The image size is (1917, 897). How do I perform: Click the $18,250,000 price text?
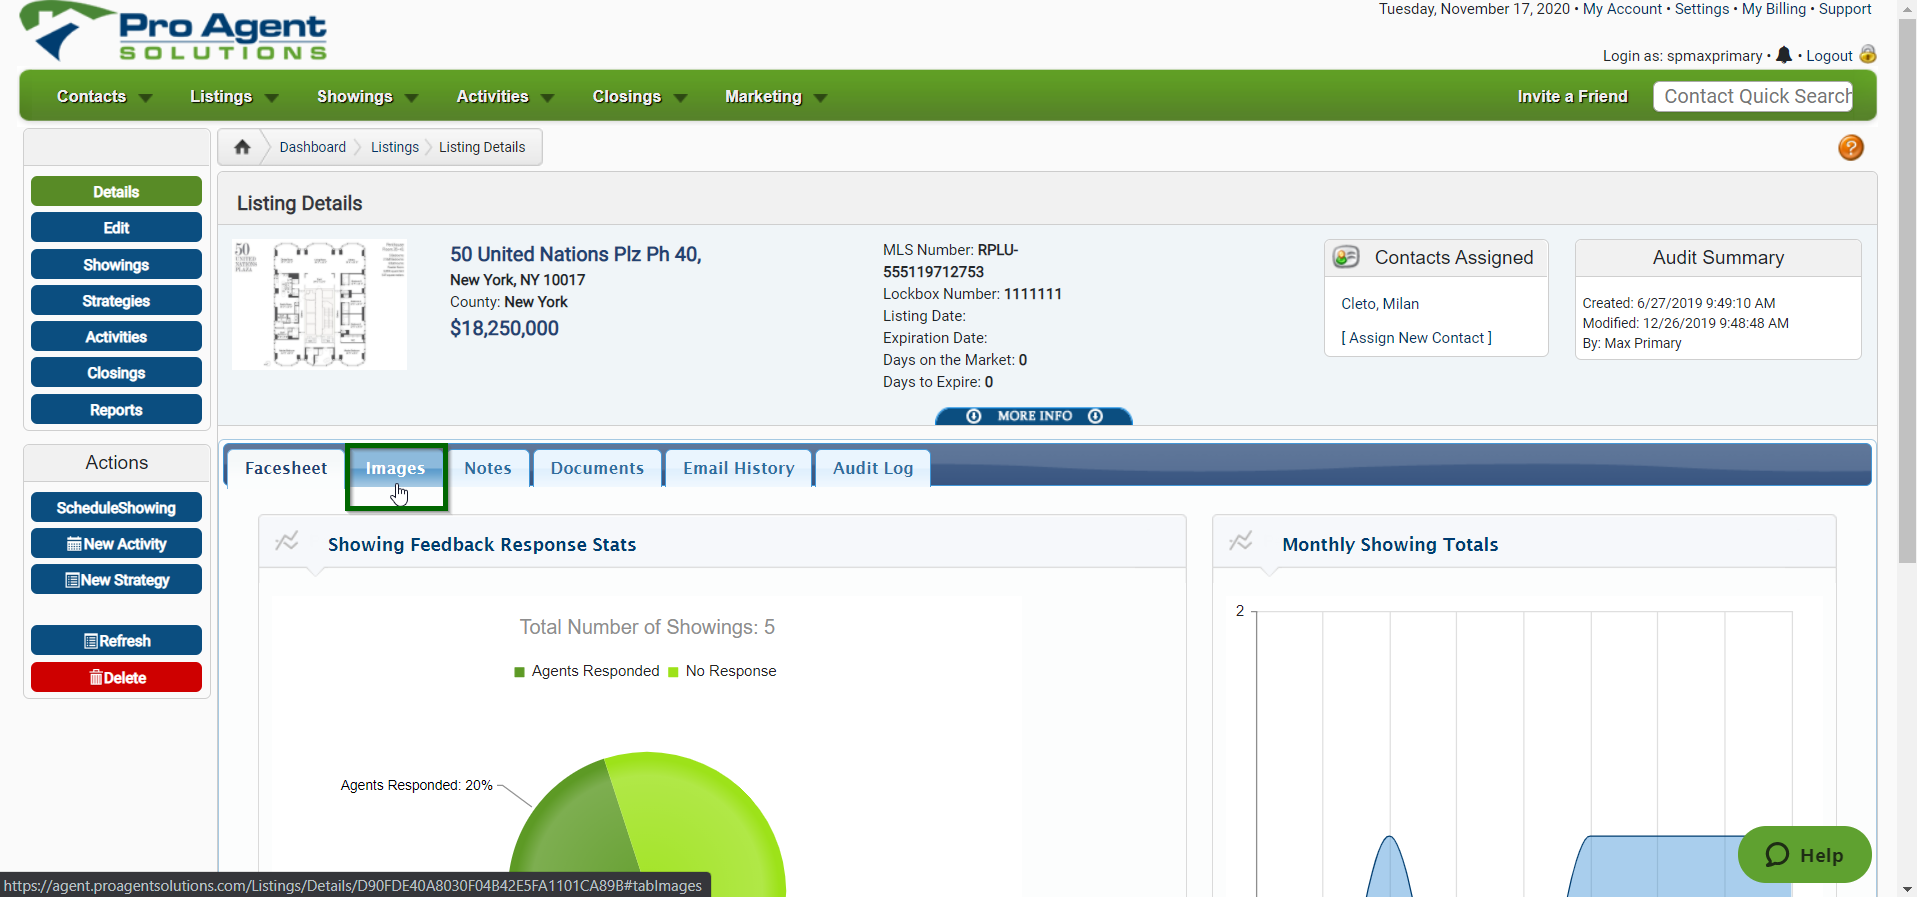point(504,328)
